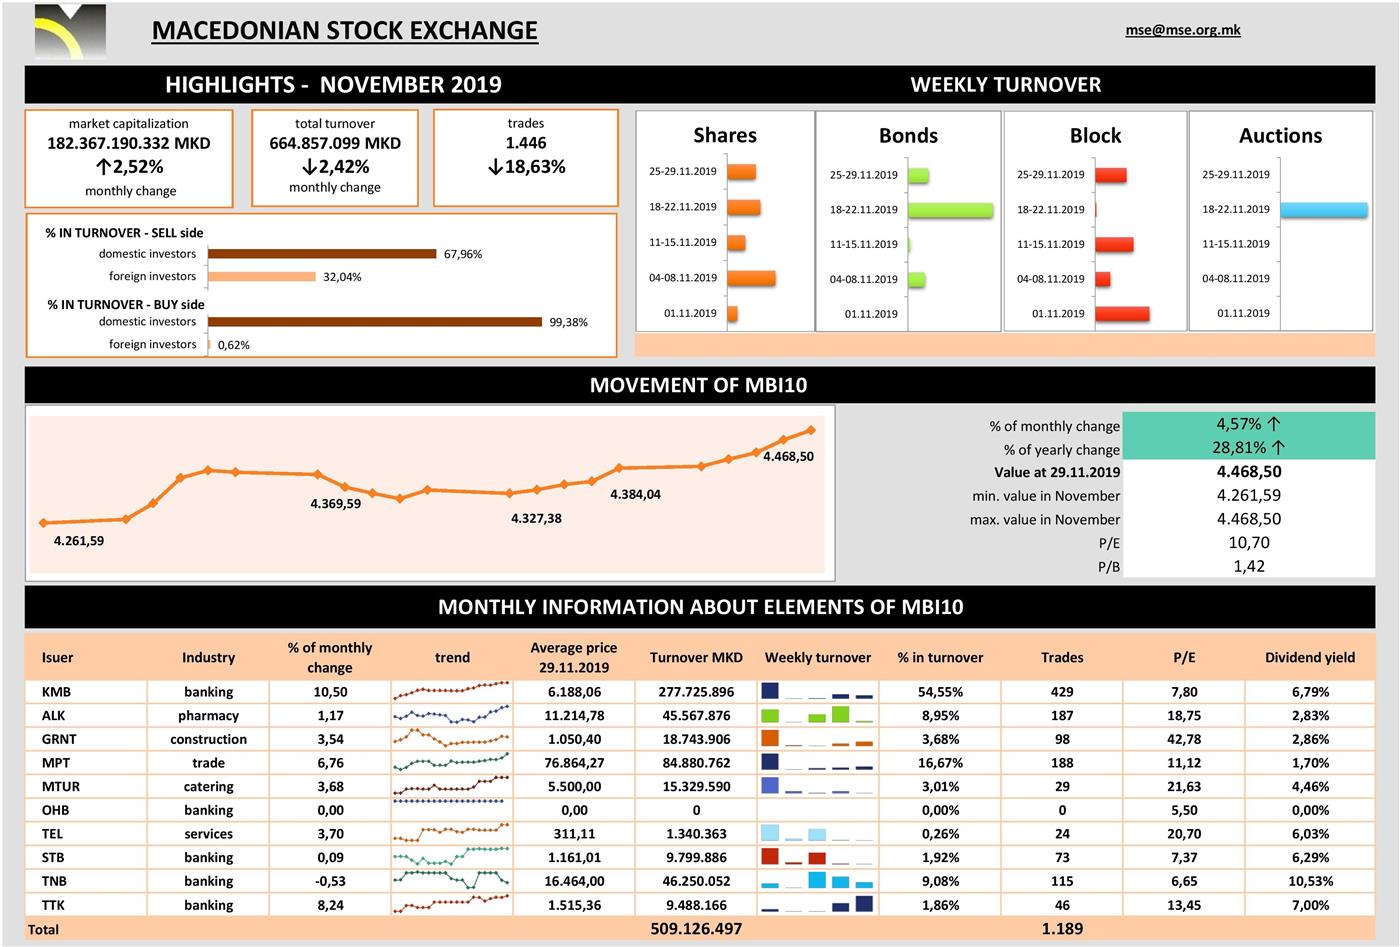The image size is (1400, 947).
Task: Click the ALK weekly turnover mini chart
Action: tap(817, 715)
